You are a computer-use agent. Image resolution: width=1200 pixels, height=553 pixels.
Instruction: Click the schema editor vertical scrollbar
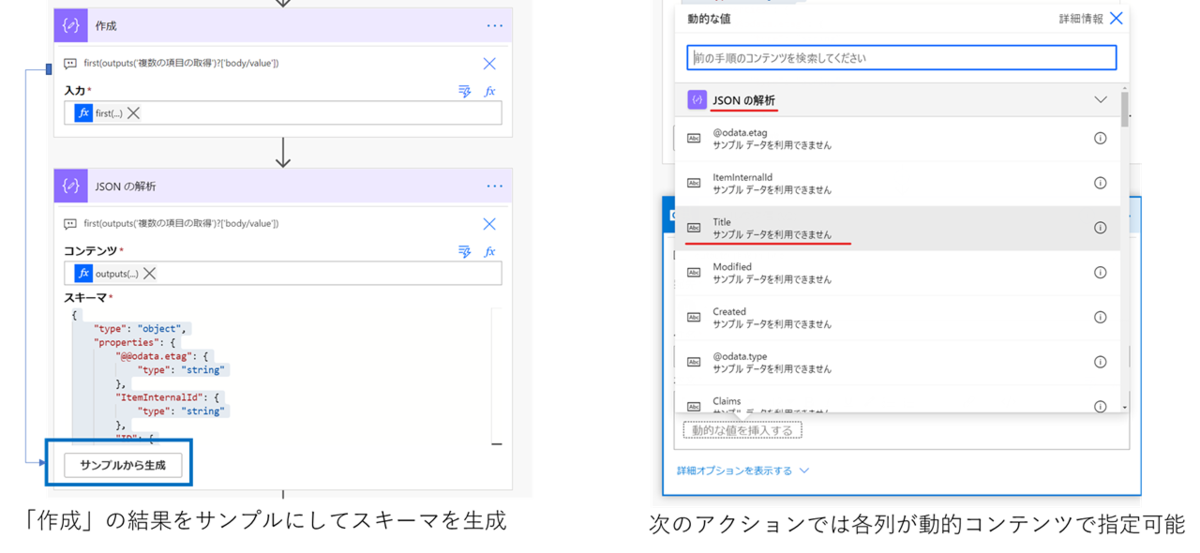click(x=497, y=378)
